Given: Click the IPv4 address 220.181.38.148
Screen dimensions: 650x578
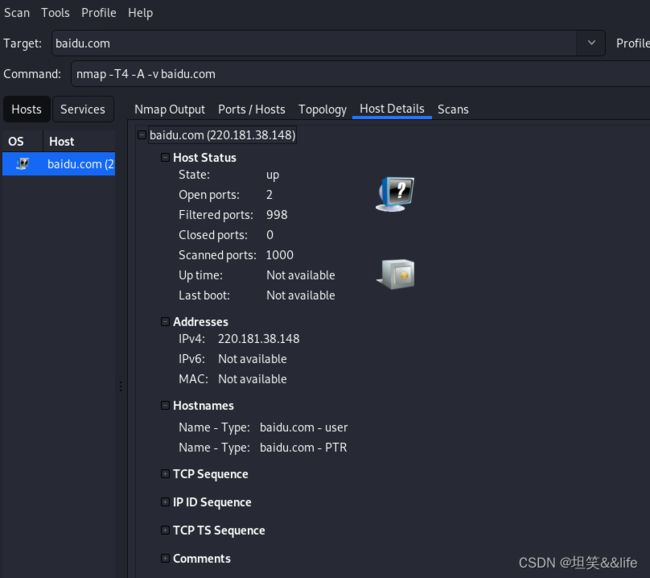Looking at the screenshot, I should pos(259,339).
